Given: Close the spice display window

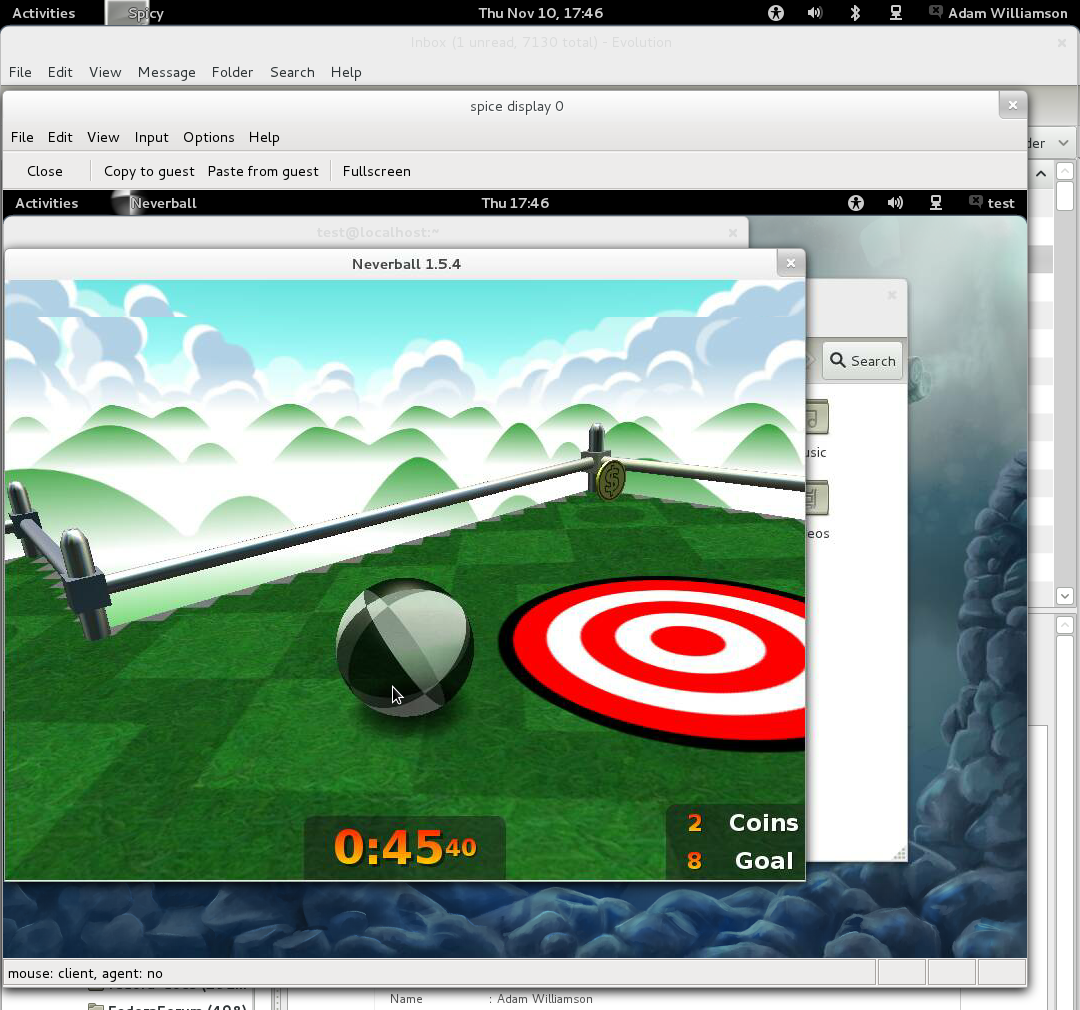Looking at the screenshot, I should coord(1012,105).
